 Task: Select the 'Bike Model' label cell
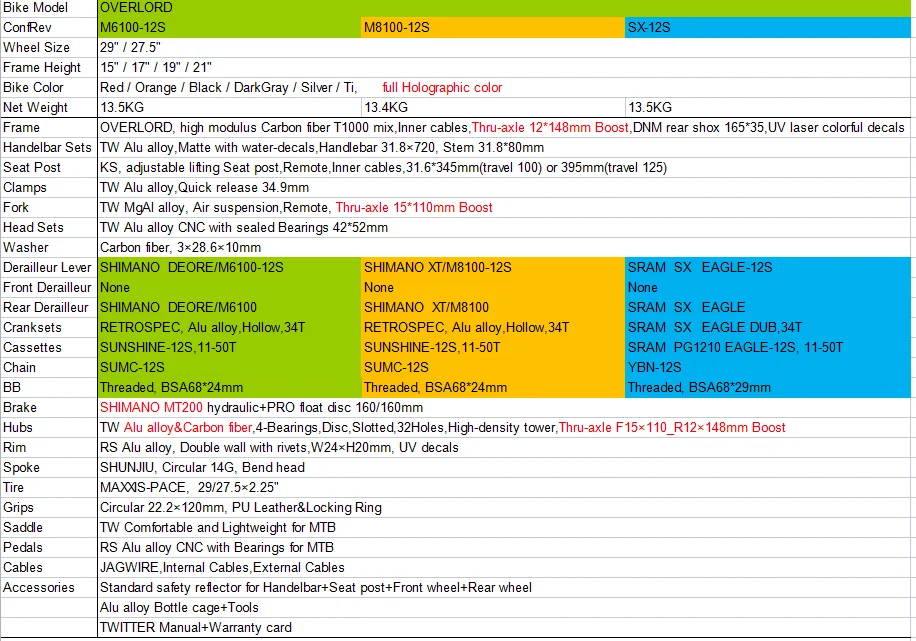coord(48,8)
